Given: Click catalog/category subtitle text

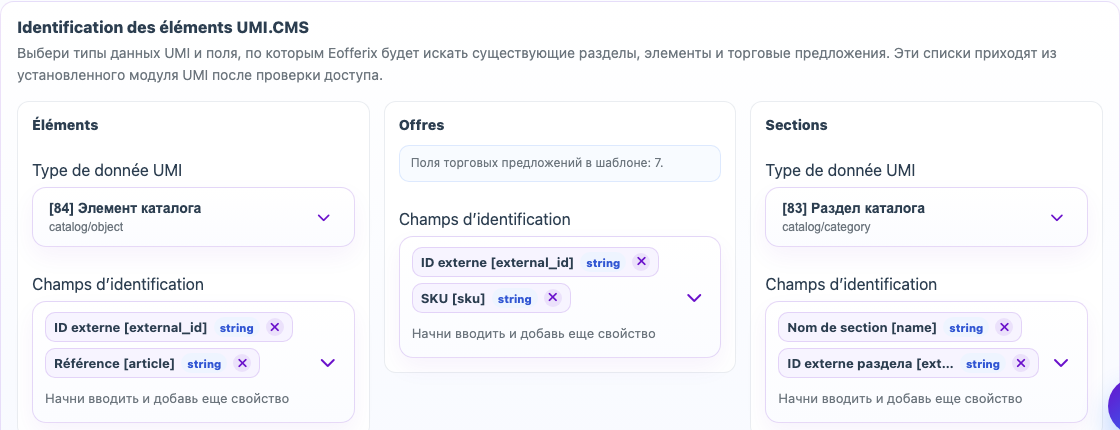Looking at the screenshot, I should click(x=826, y=227).
